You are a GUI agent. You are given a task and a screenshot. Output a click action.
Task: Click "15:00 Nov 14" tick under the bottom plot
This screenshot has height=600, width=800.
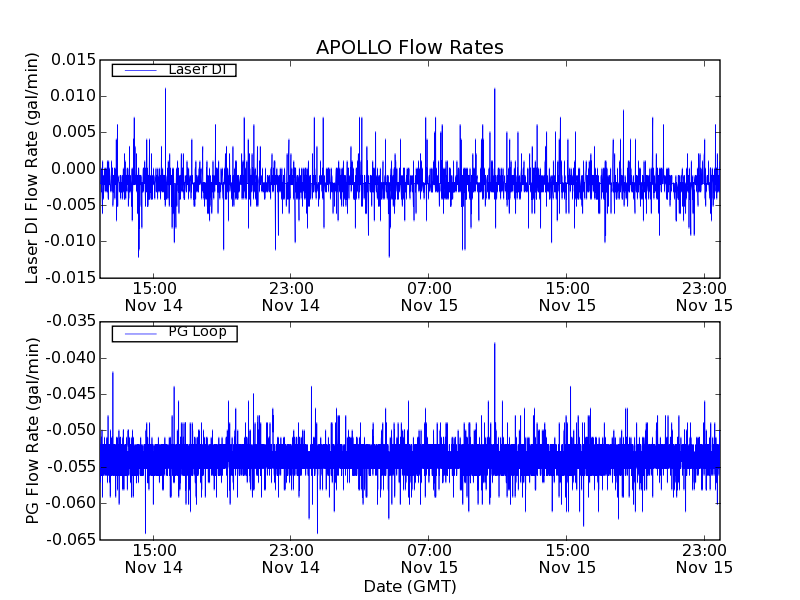[x=153, y=558]
